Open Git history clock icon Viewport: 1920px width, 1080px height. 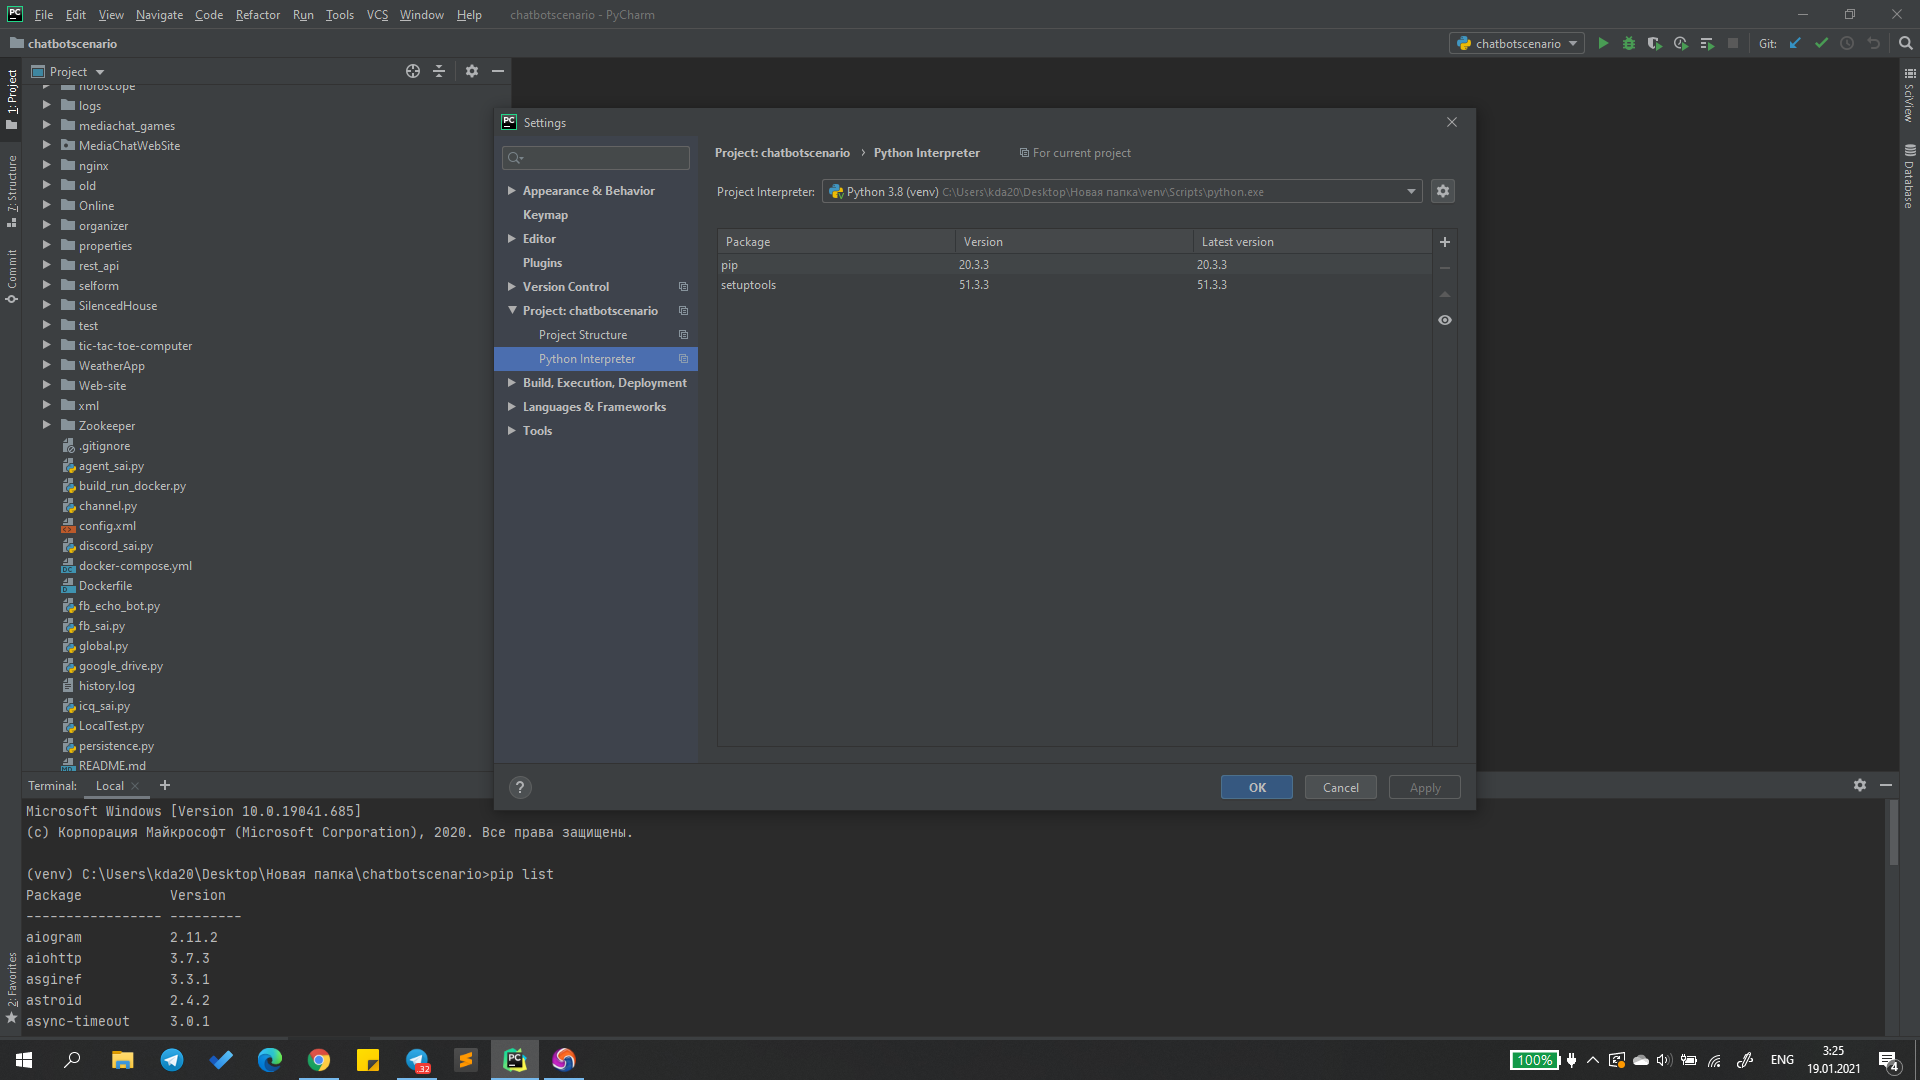coord(1847,43)
